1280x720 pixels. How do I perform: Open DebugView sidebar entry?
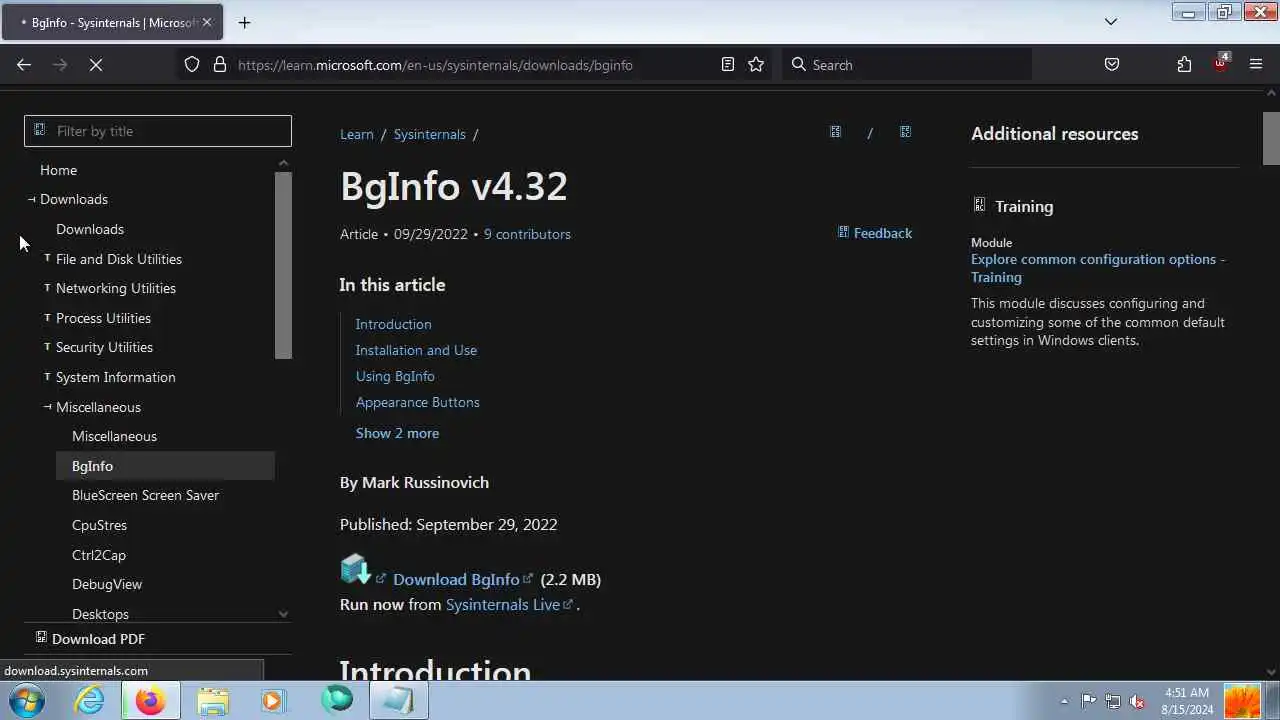107,584
